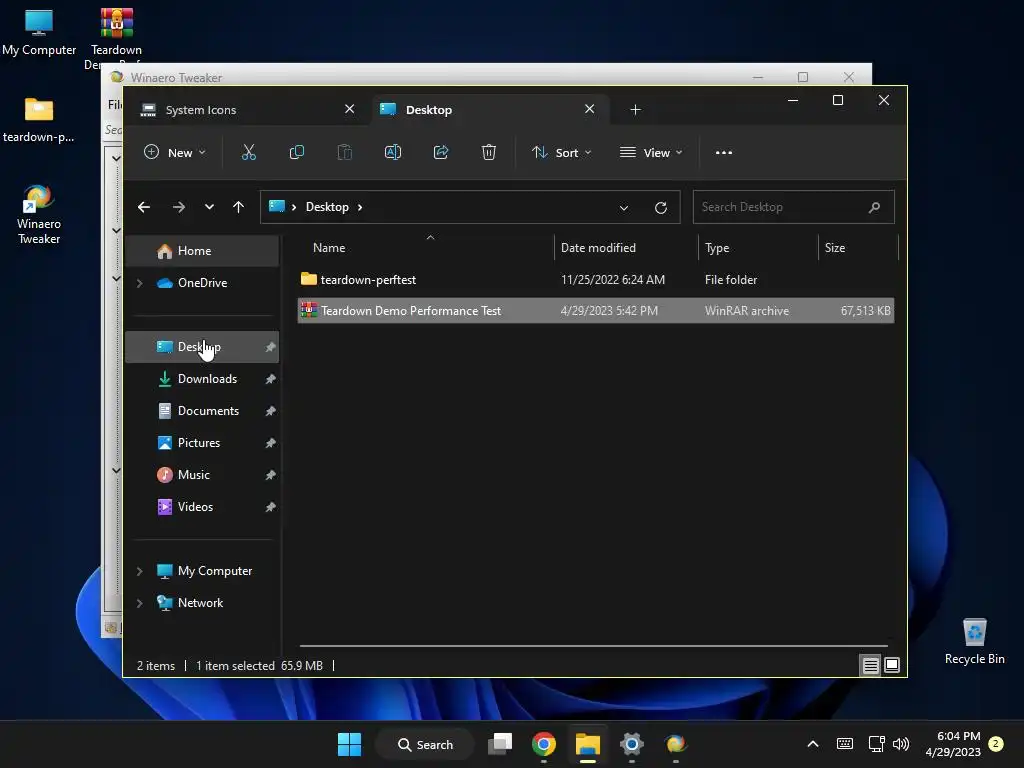Expand the OneDrive tree node
The image size is (1024, 768).
(139, 283)
